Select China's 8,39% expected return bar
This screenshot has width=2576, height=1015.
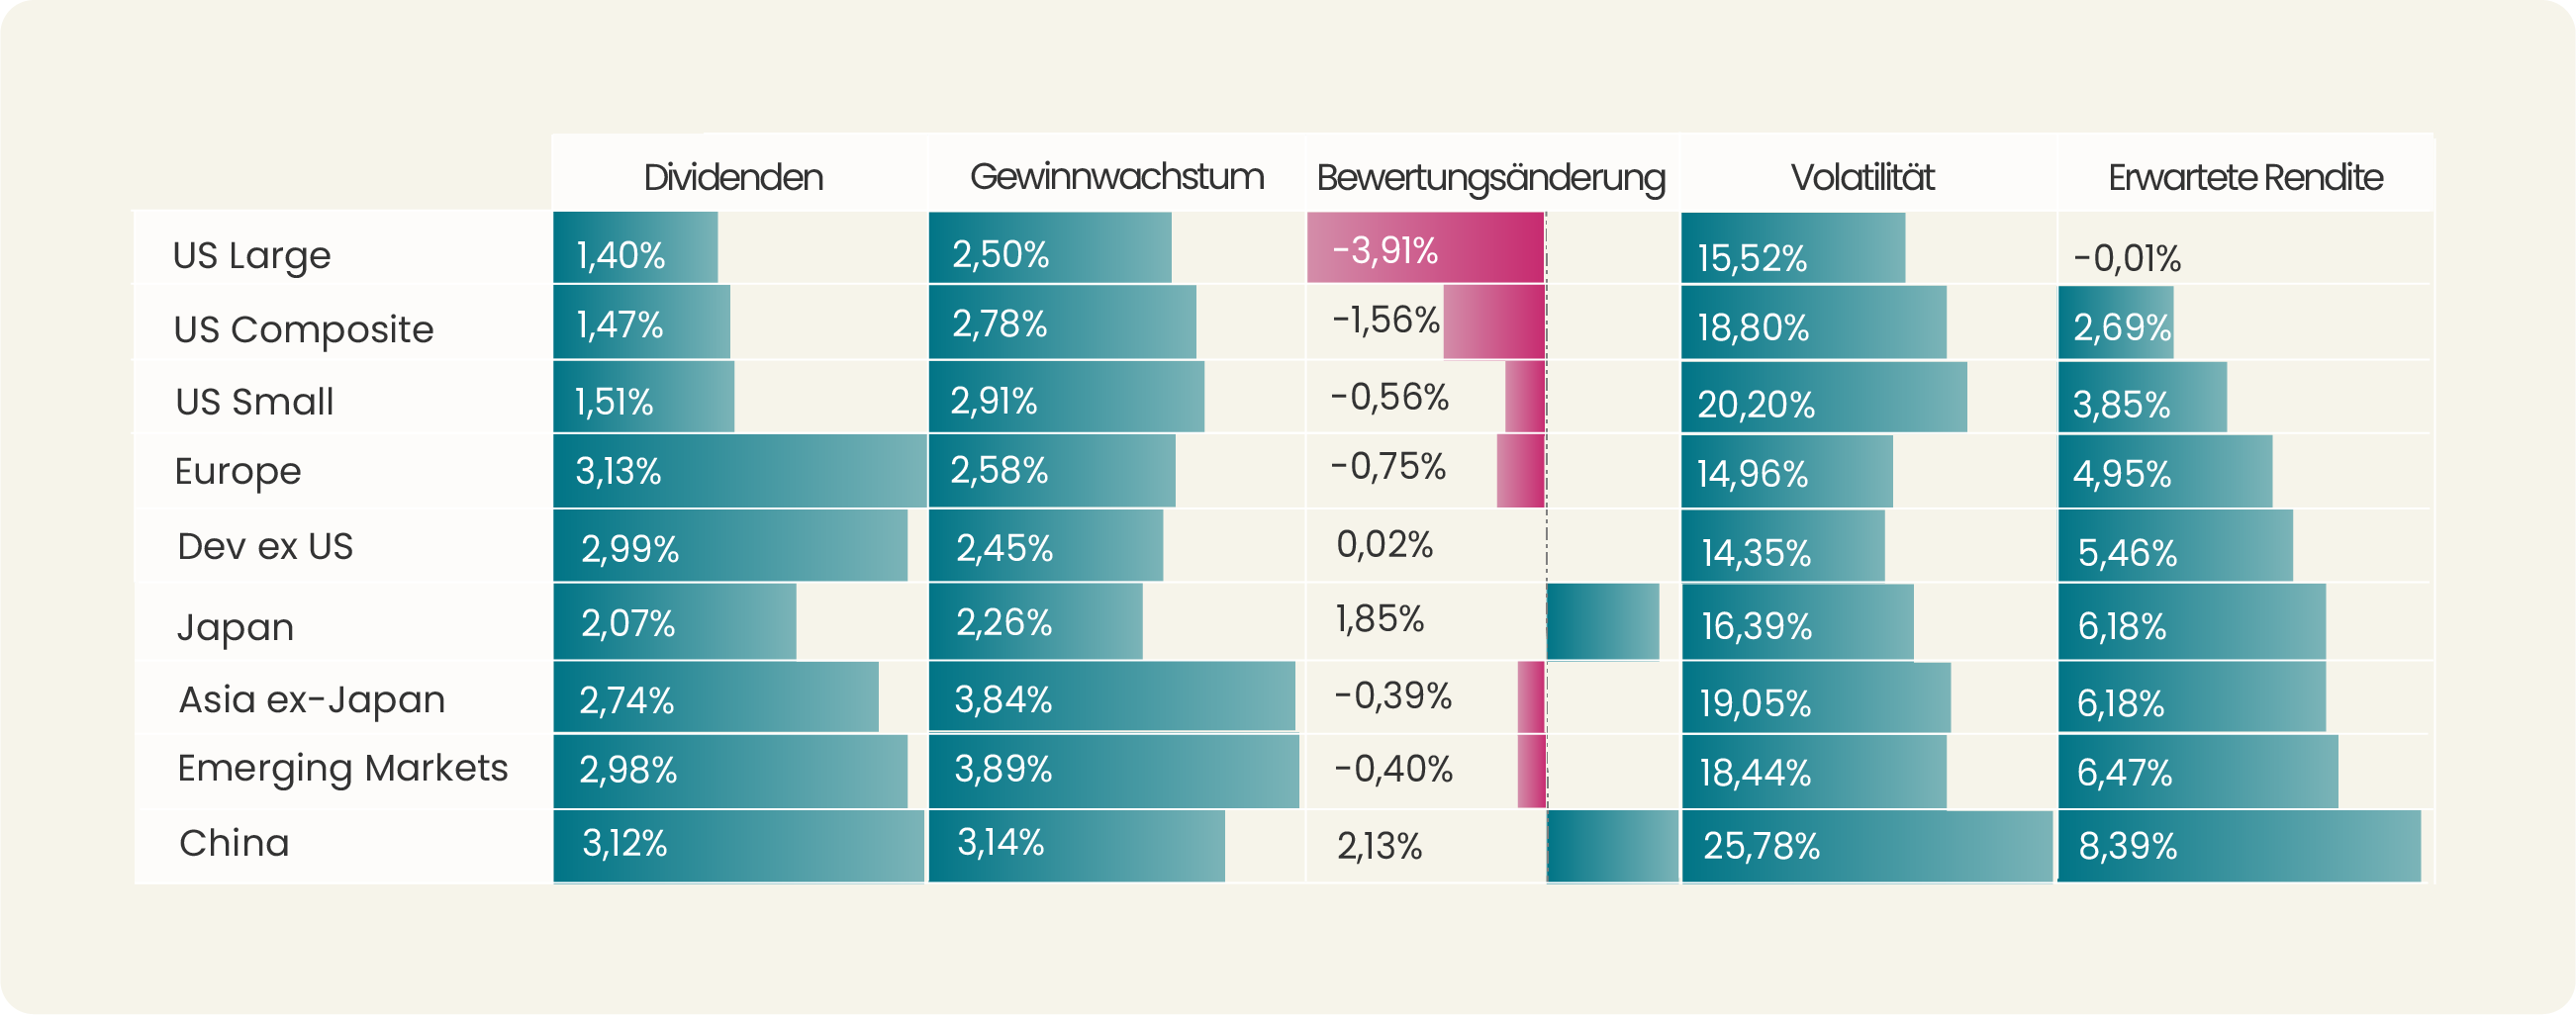(2238, 846)
